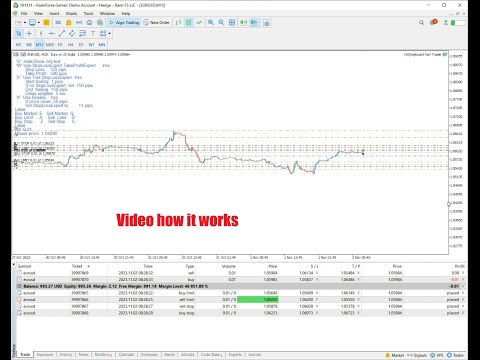This screenshot has width=480, height=360.
Task: Open the Insert menu
Action: [54, 14]
